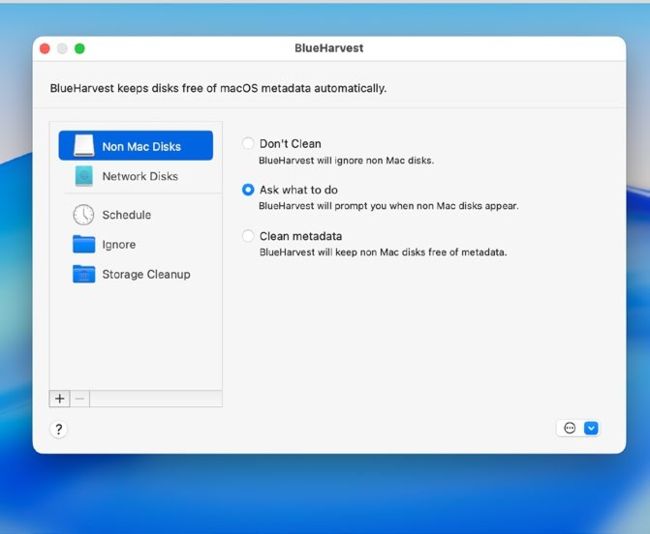Select the Clean metadata radio option
Screen dimensions: 650x534
coord(248,236)
